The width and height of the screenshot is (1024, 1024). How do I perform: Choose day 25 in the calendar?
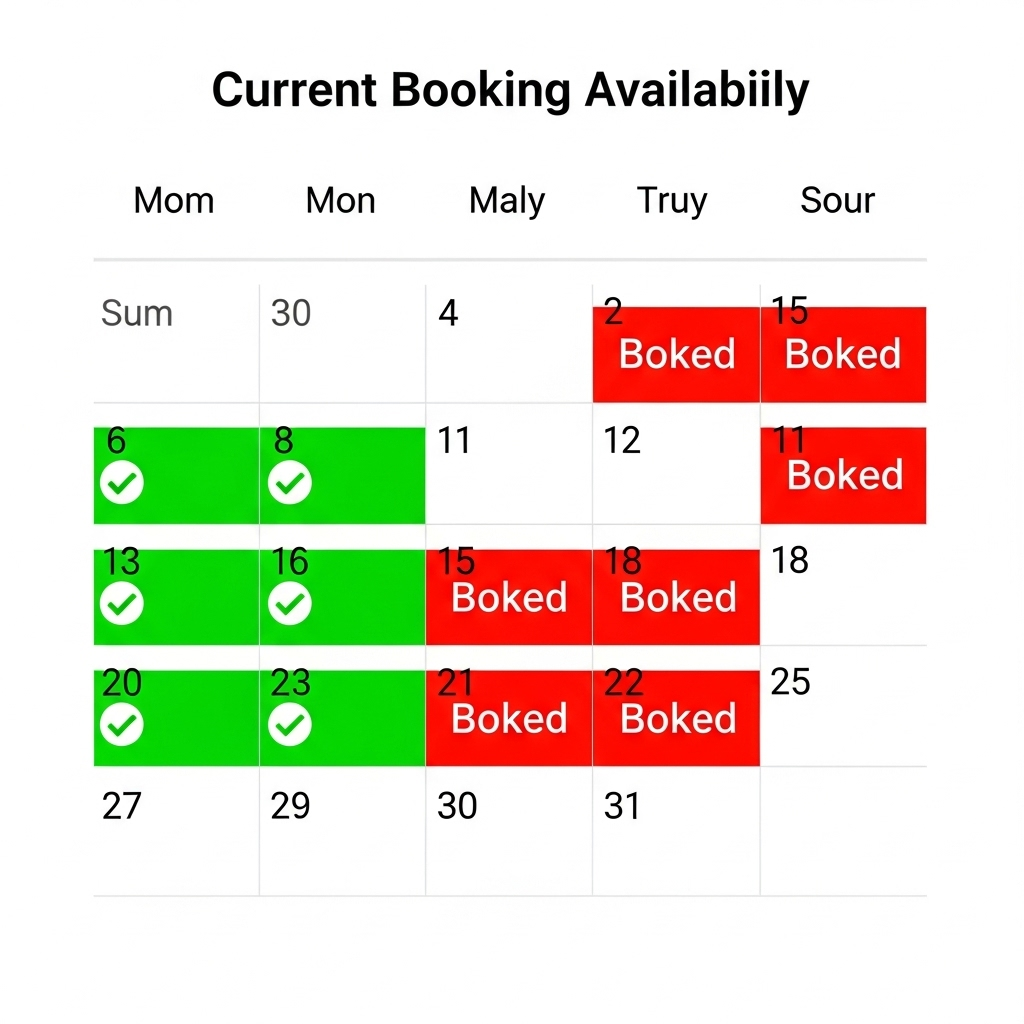(x=842, y=706)
